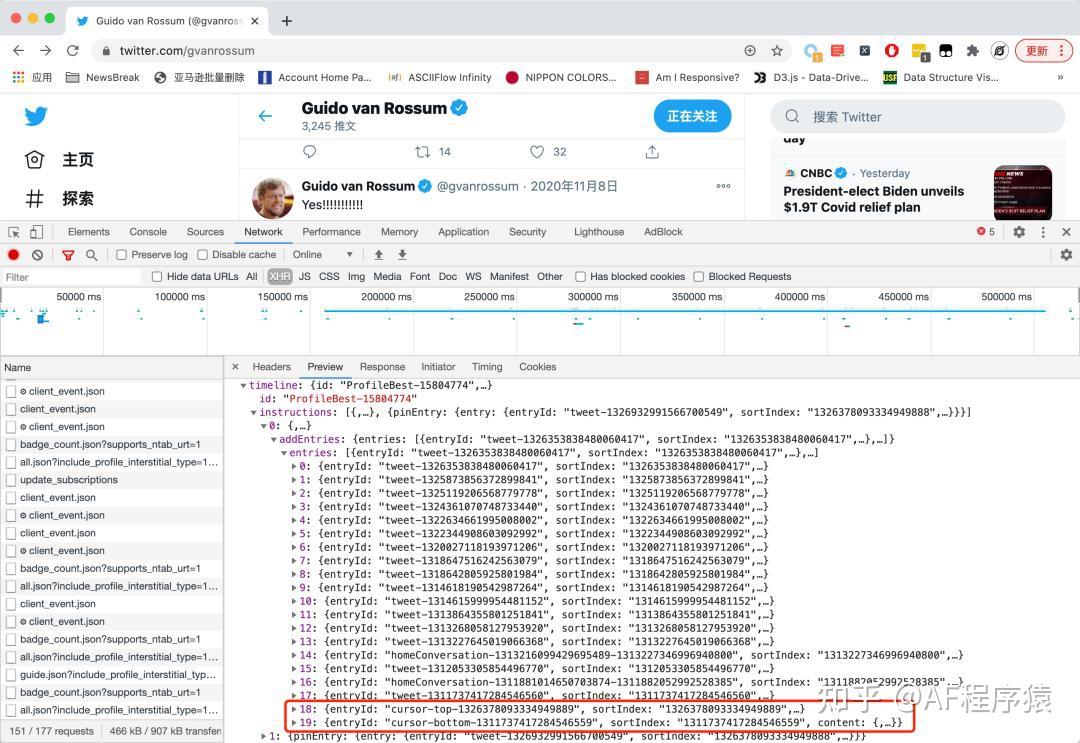This screenshot has width=1080, height=743.
Task: Like Guido van Rossum's tweet
Action: point(536,151)
